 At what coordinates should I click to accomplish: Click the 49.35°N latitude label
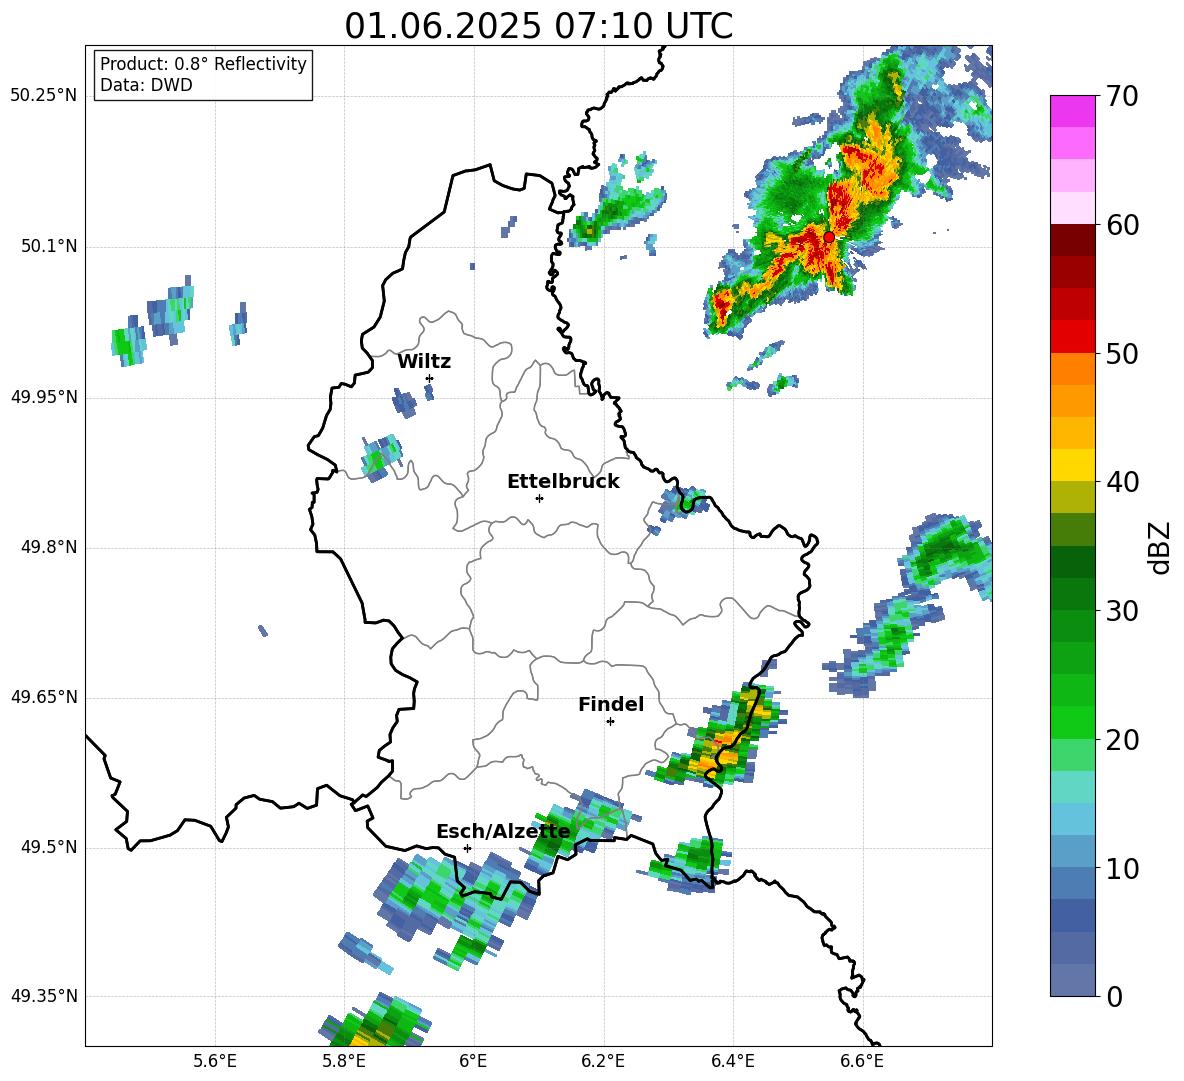44,996
